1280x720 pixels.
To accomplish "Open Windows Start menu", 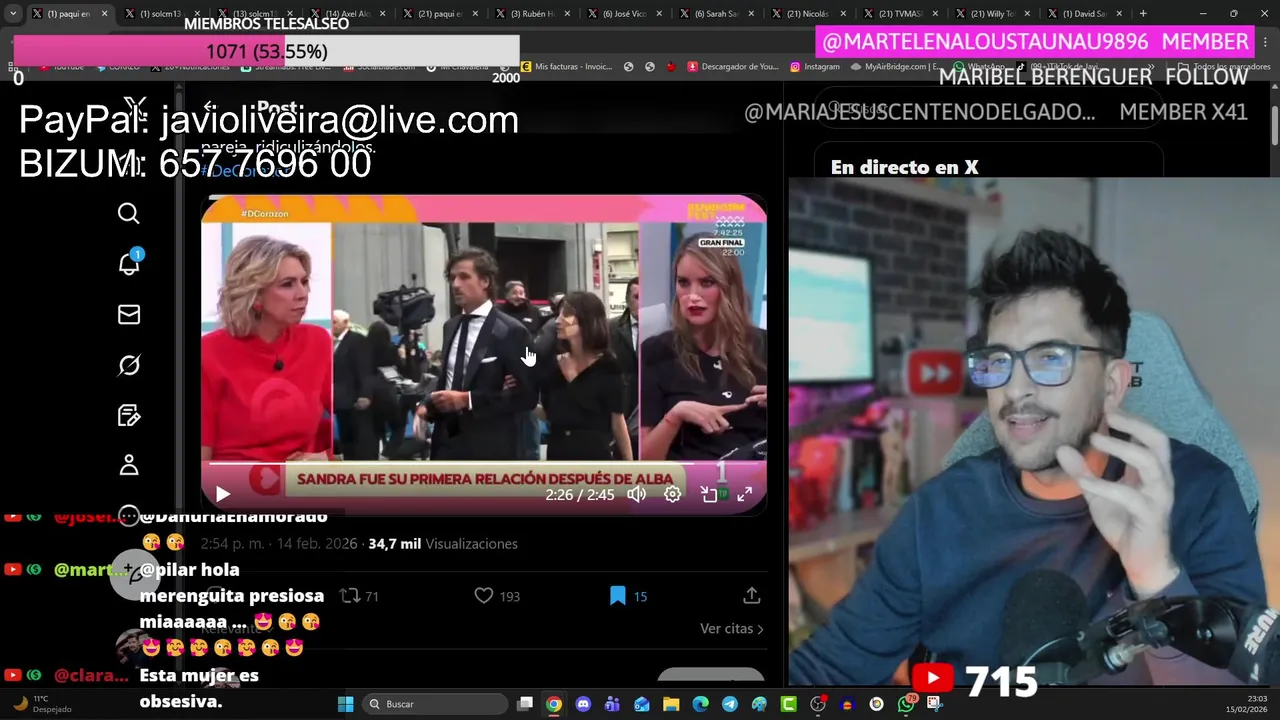I will pyautogui.click(x=345, y=704).
